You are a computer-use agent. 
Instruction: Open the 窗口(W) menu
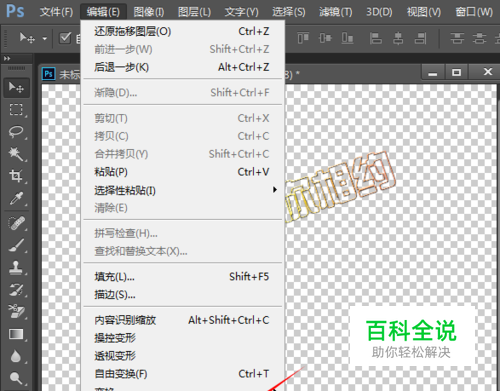[474, 12]
